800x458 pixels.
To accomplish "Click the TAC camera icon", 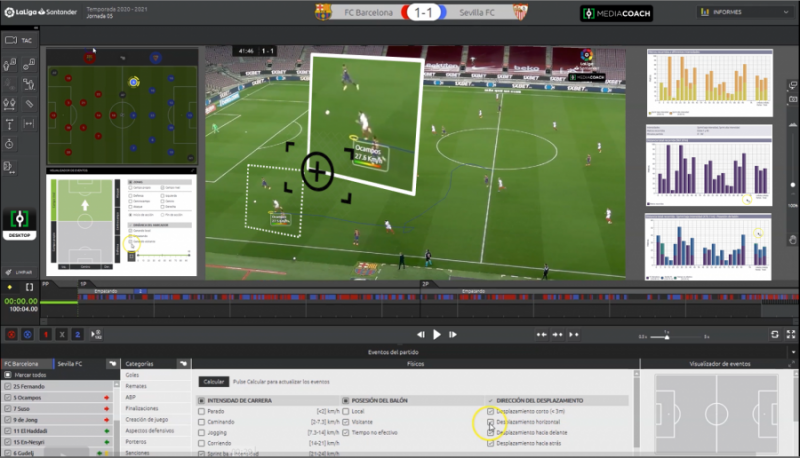I will [x=11, y=40].
